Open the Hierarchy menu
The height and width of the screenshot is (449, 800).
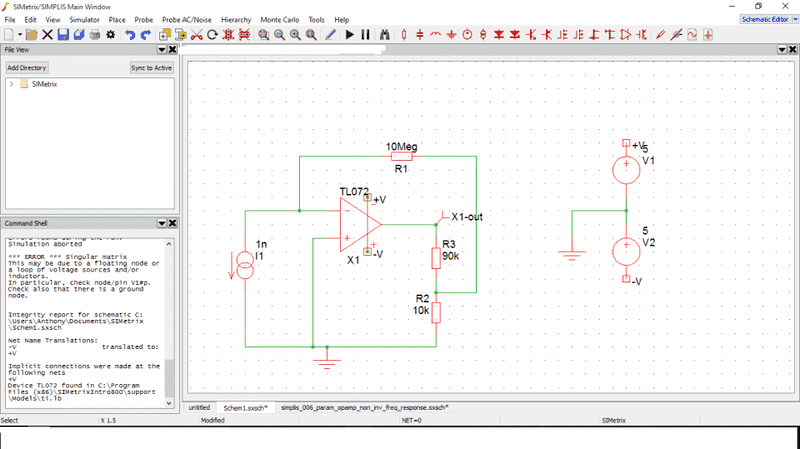(236, 19)
